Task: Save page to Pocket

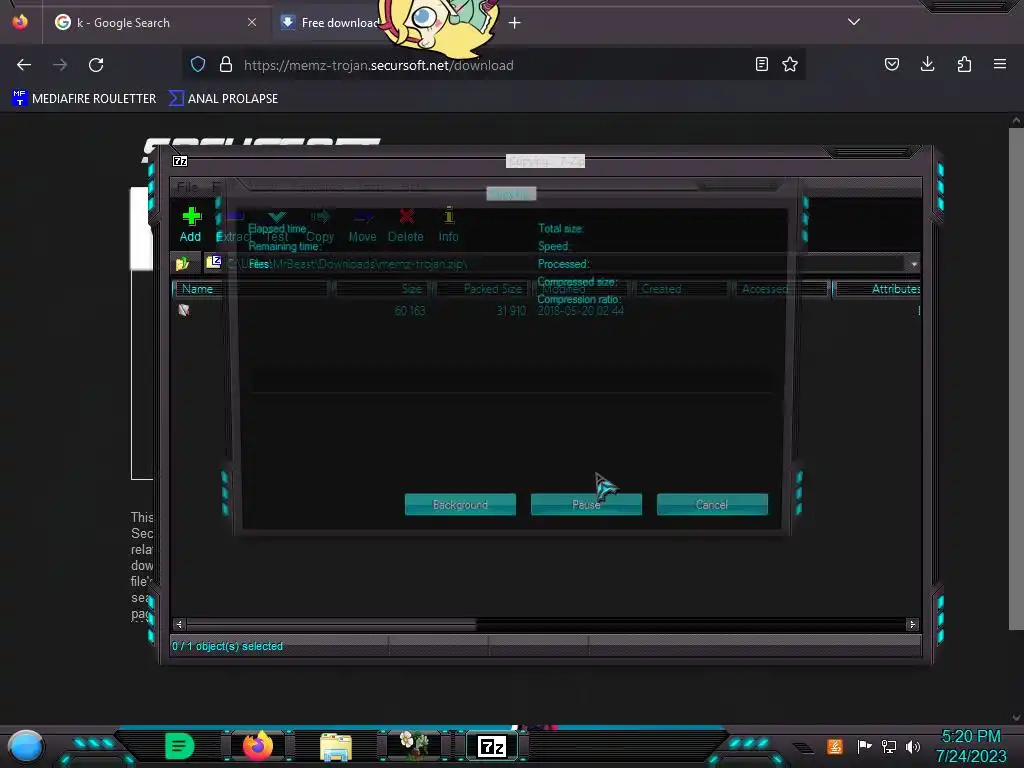Action: [892, 64]
